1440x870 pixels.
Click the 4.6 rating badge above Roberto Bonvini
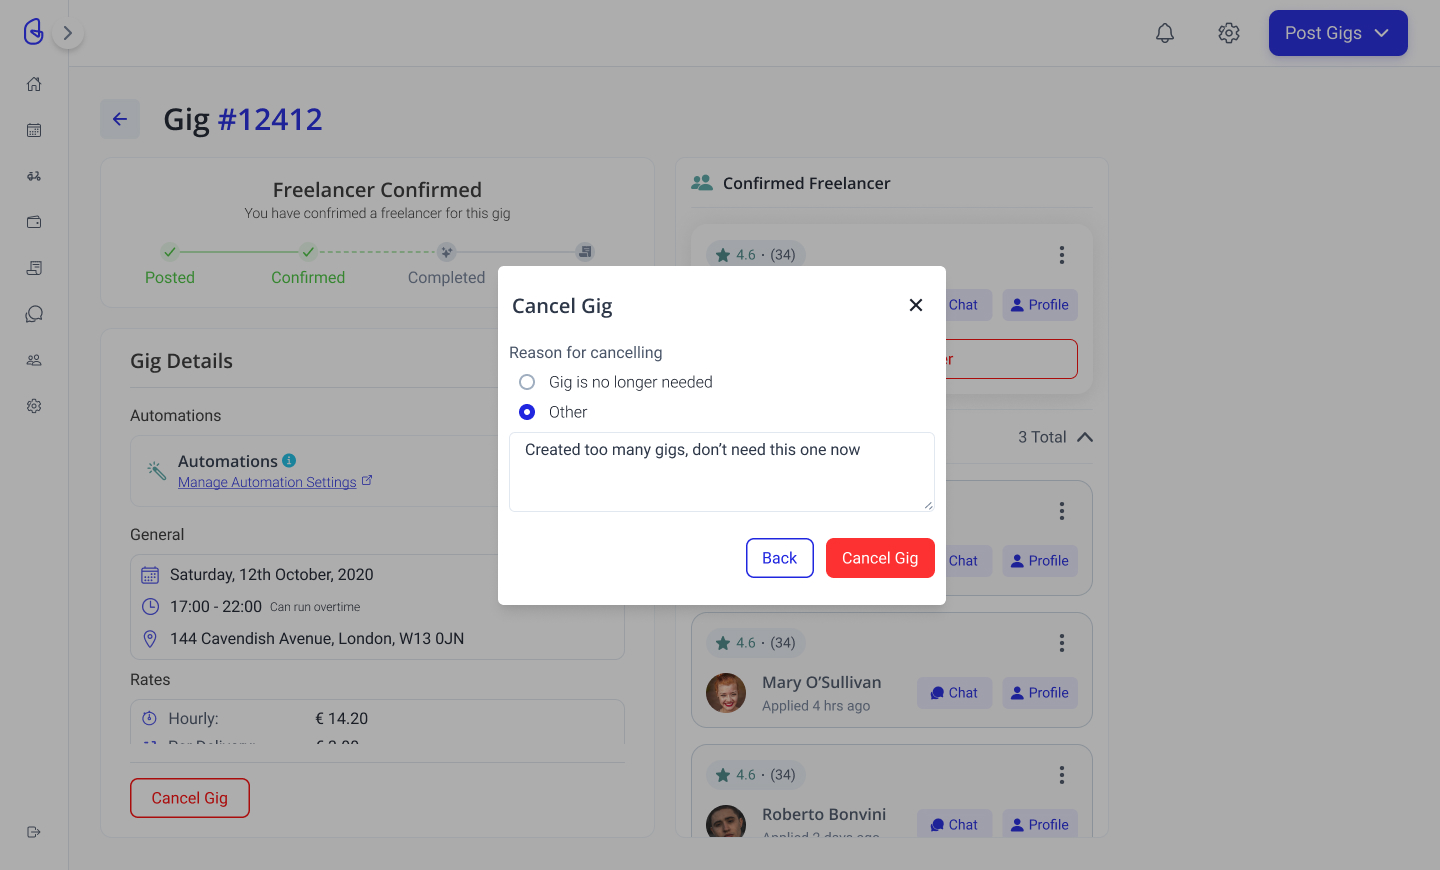click(757, 775)
